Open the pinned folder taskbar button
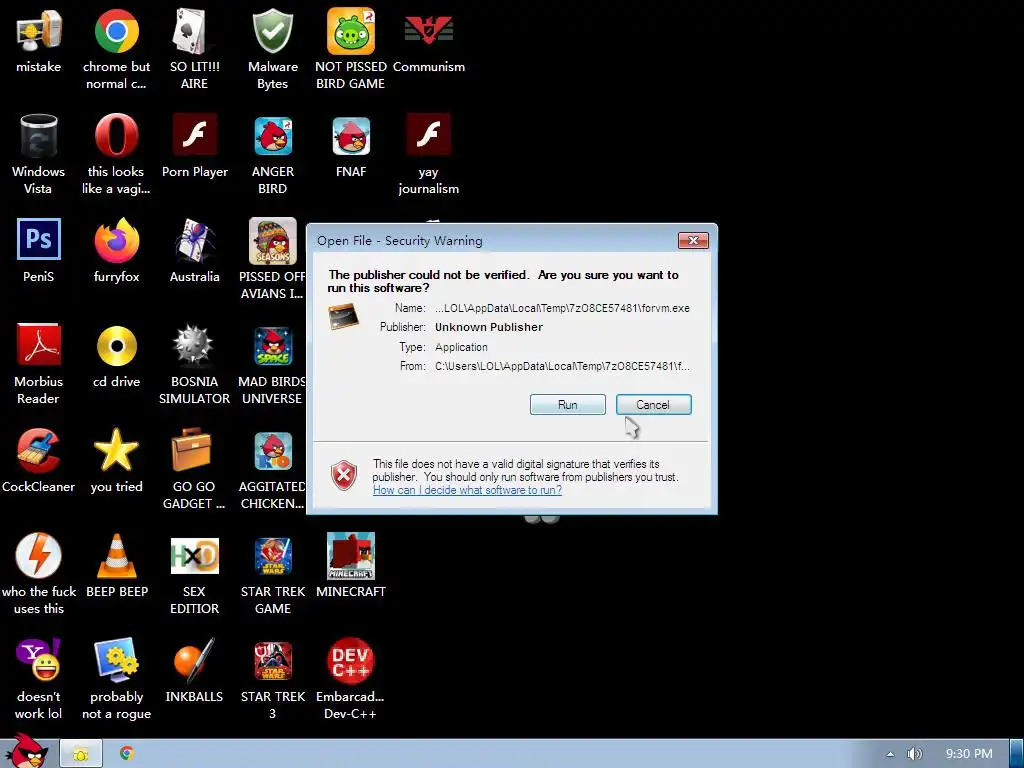The image size is (1024, 768). click(x=81, y=754)
